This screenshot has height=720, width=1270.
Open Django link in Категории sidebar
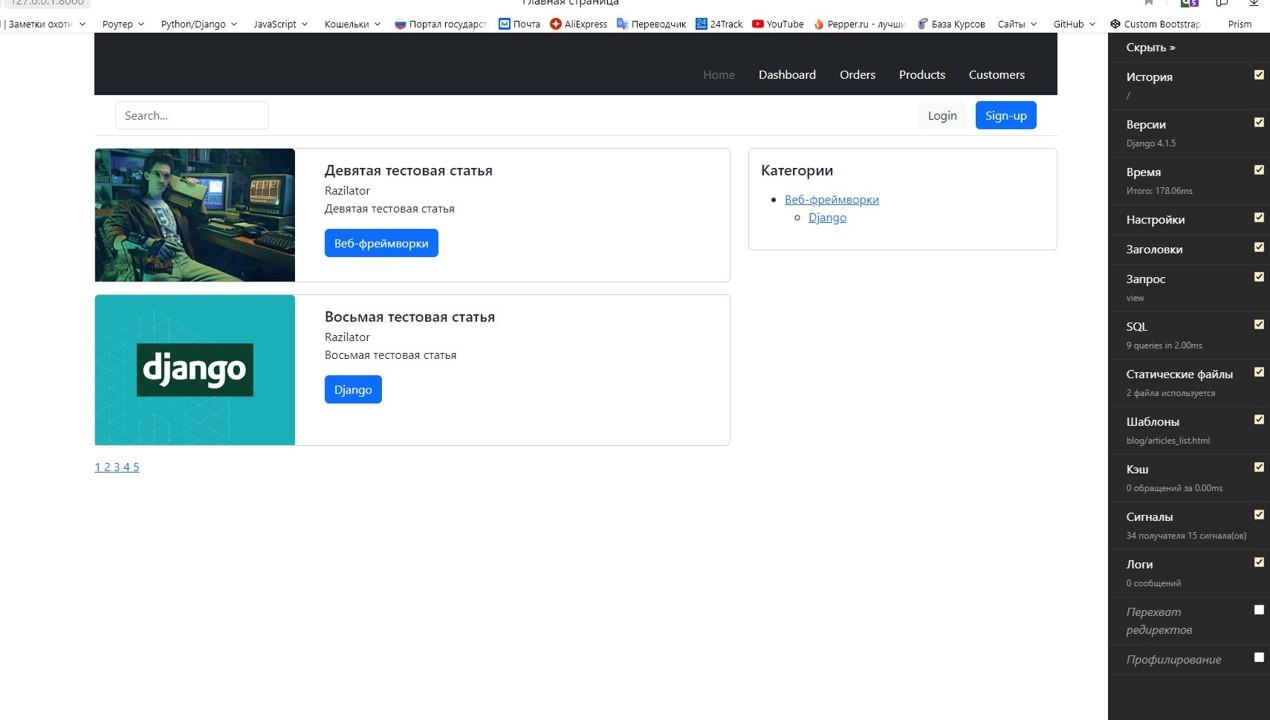click(827, 218)
